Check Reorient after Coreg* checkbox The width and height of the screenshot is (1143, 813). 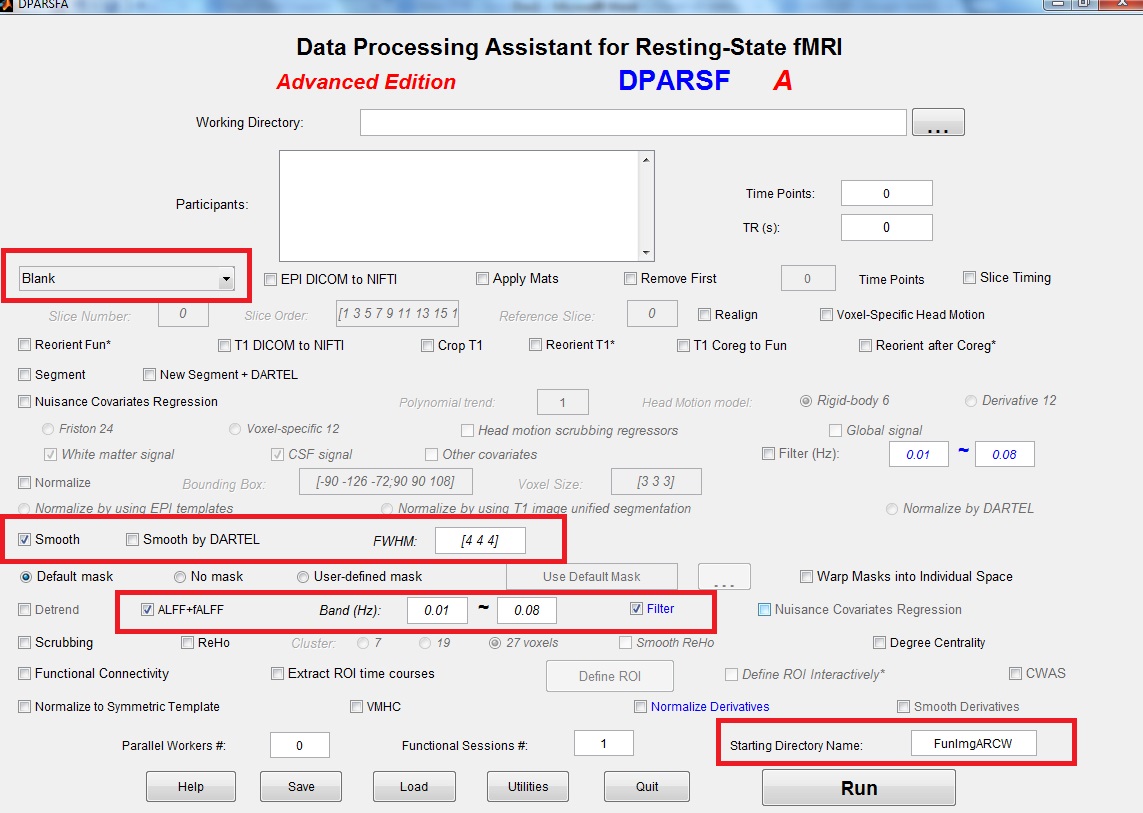(865, 345)
